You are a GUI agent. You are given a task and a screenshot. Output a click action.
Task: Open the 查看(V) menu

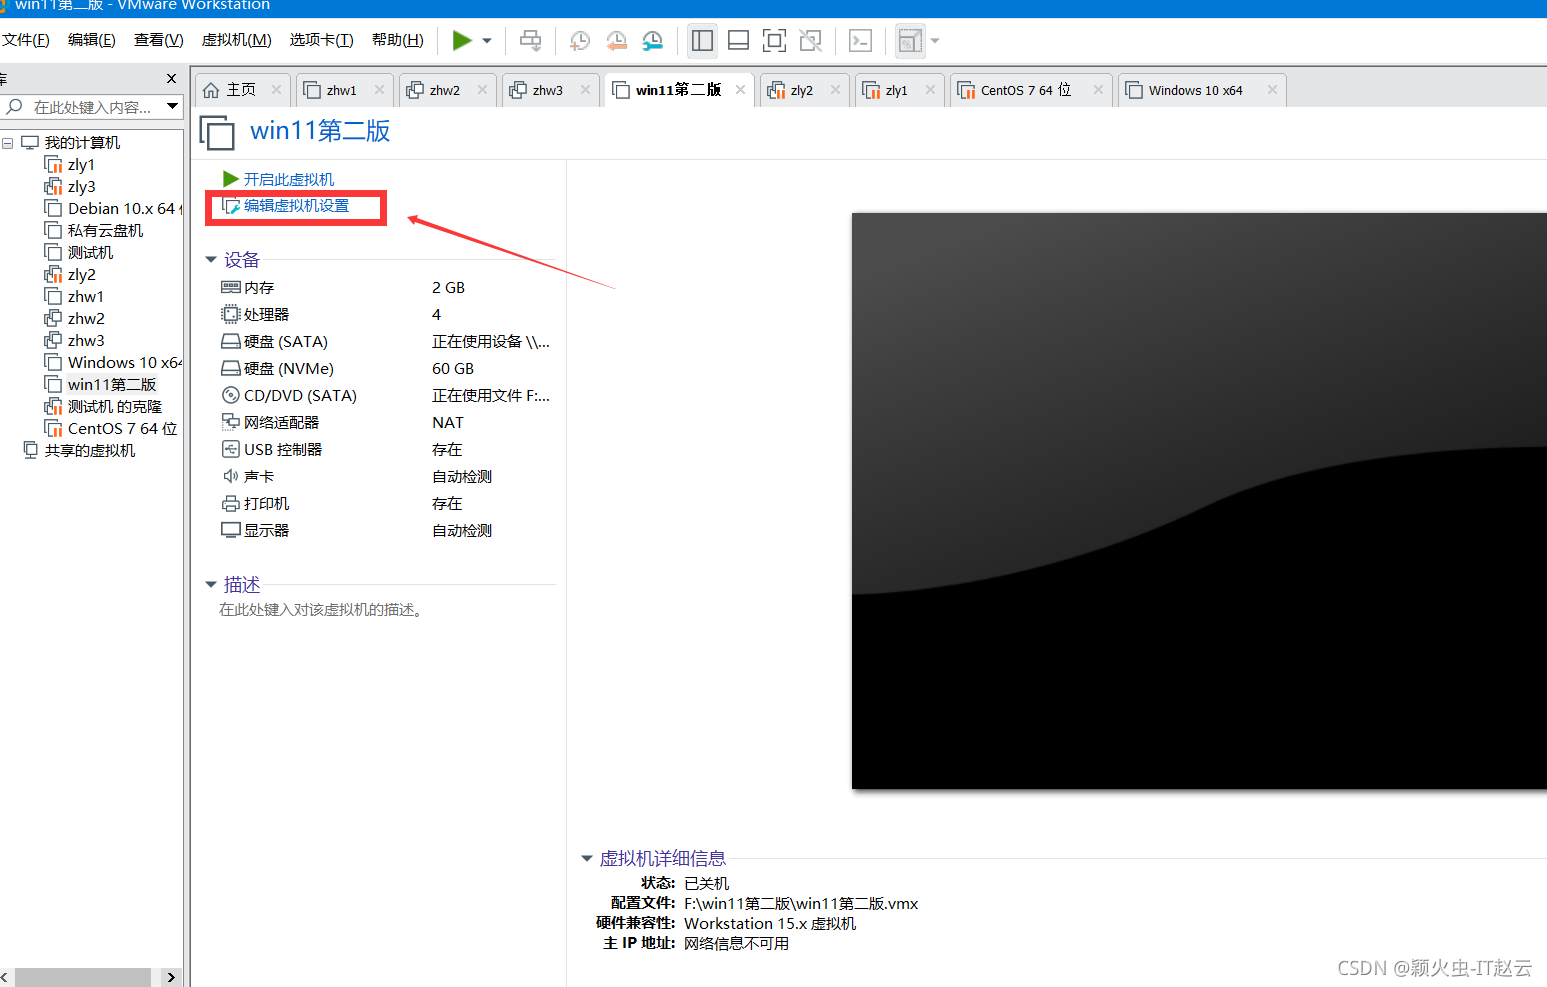point(159,40)
